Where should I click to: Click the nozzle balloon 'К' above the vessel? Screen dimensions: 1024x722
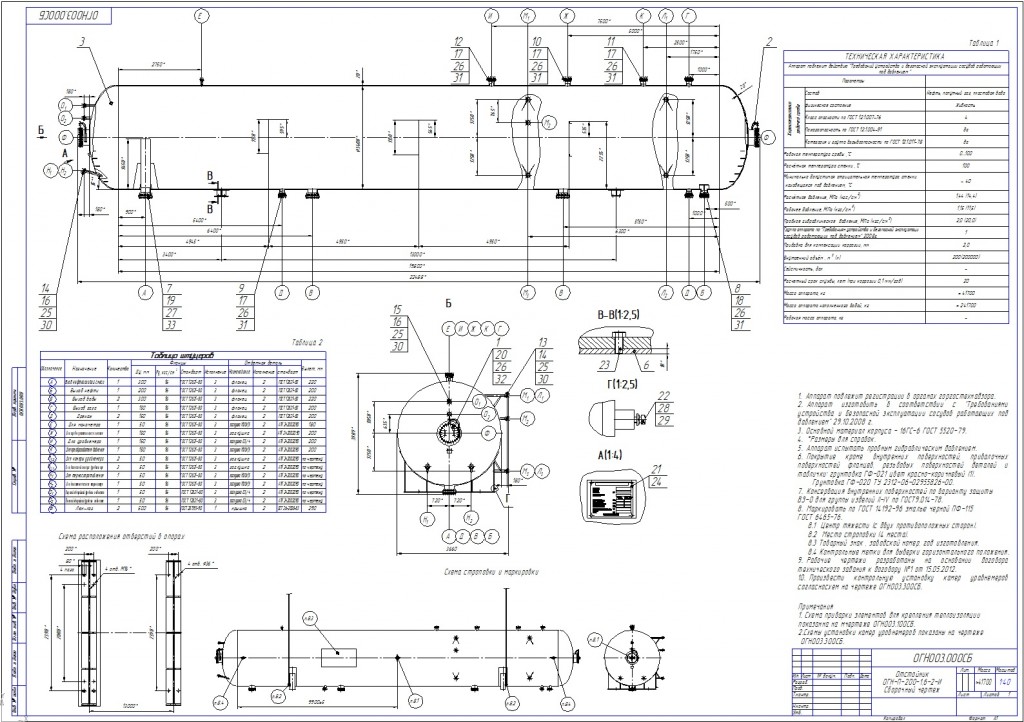coord(643,16)
